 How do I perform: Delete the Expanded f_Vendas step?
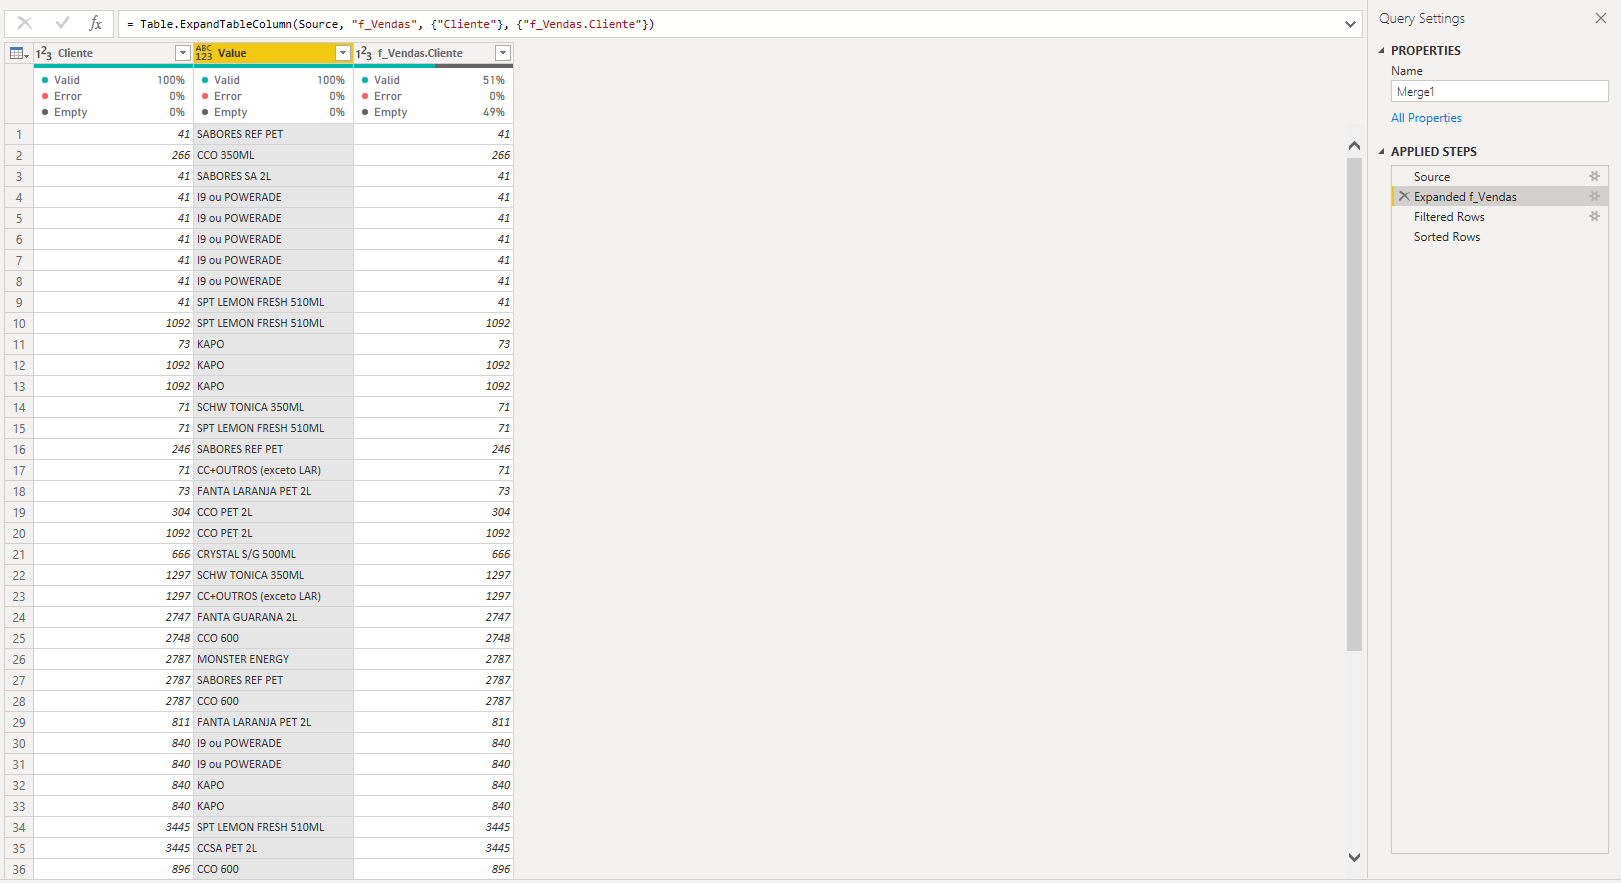click(1404, 196)
